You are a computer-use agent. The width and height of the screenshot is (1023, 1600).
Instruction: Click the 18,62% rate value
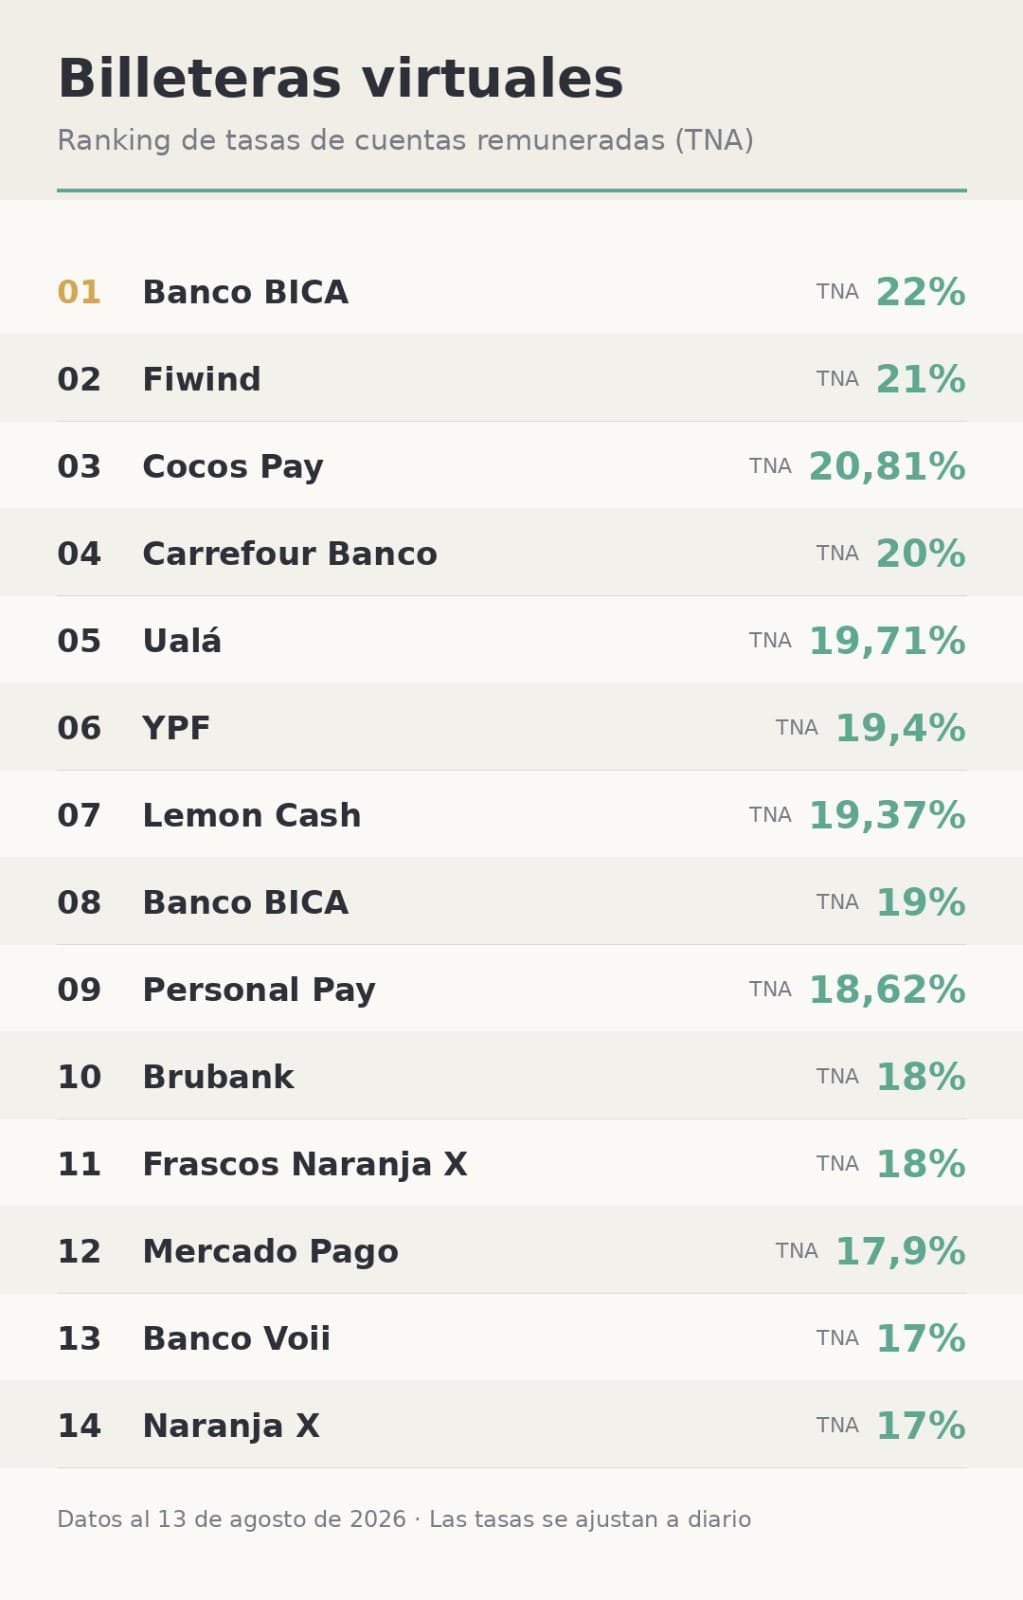click(x=887, y=990)
